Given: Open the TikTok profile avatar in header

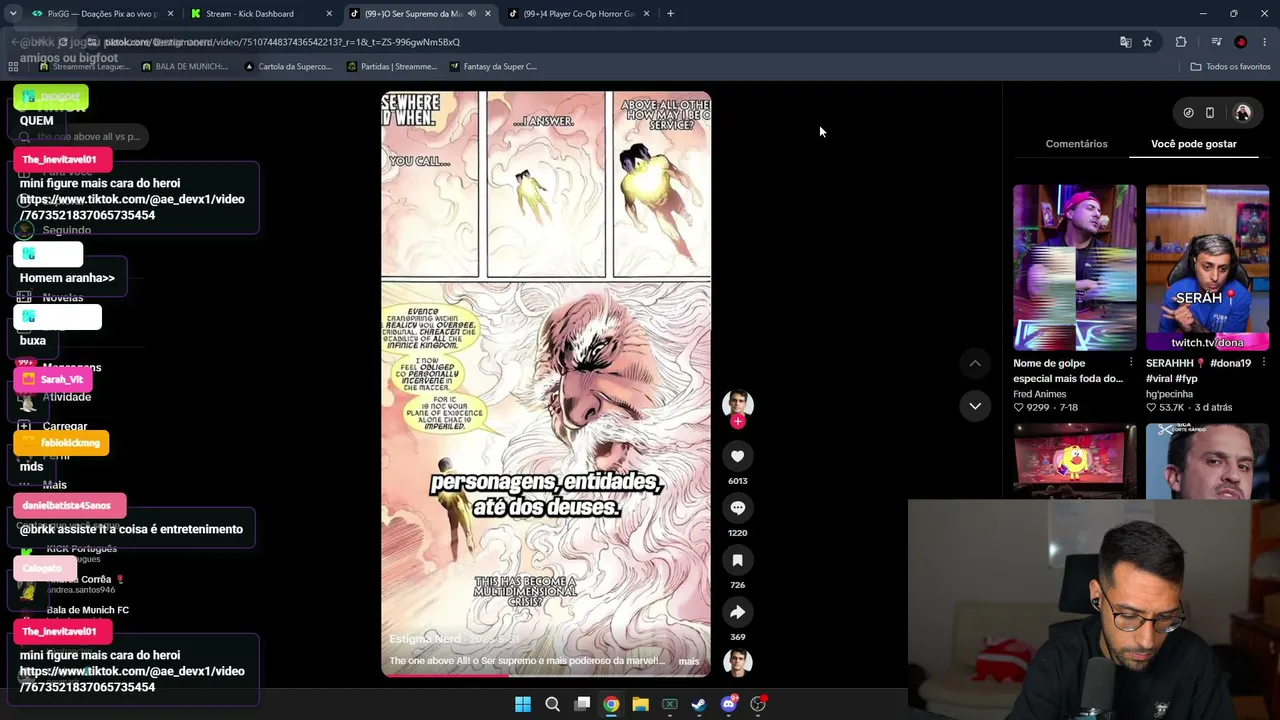Looking at the screenshot, I should 1243,113.
